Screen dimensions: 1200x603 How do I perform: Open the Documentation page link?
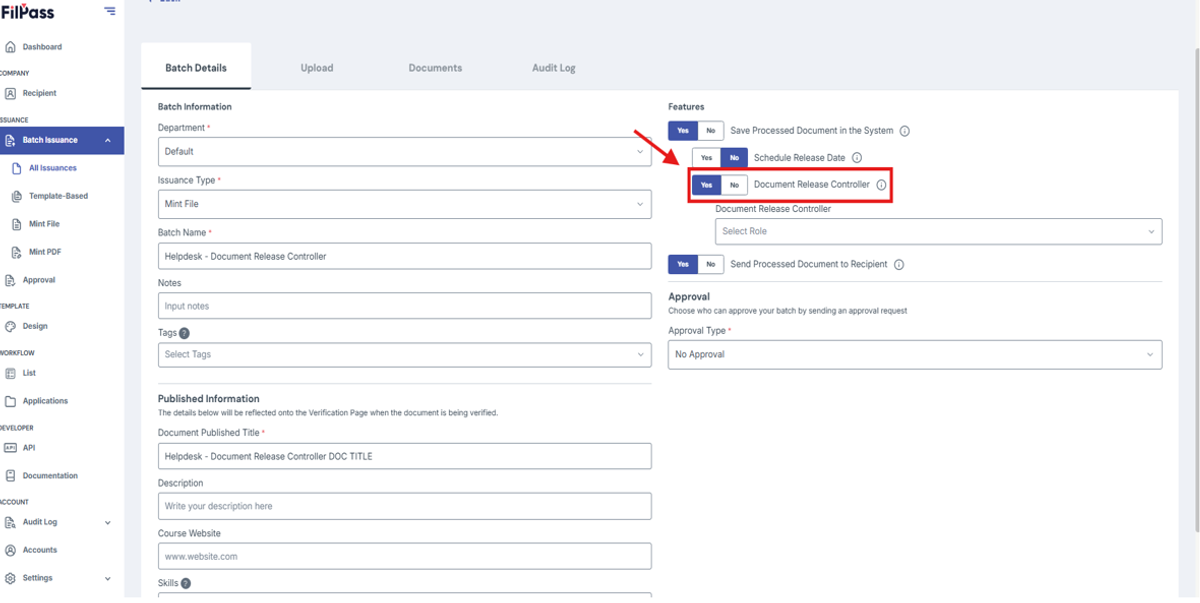[x=50, y=476]
